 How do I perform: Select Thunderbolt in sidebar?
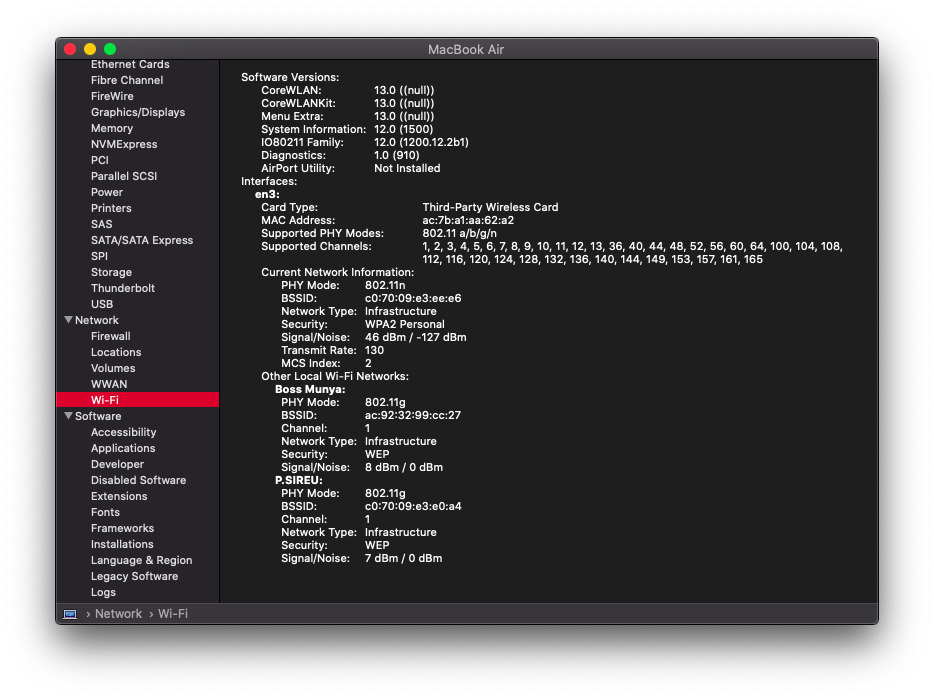[x=123, y=288]
